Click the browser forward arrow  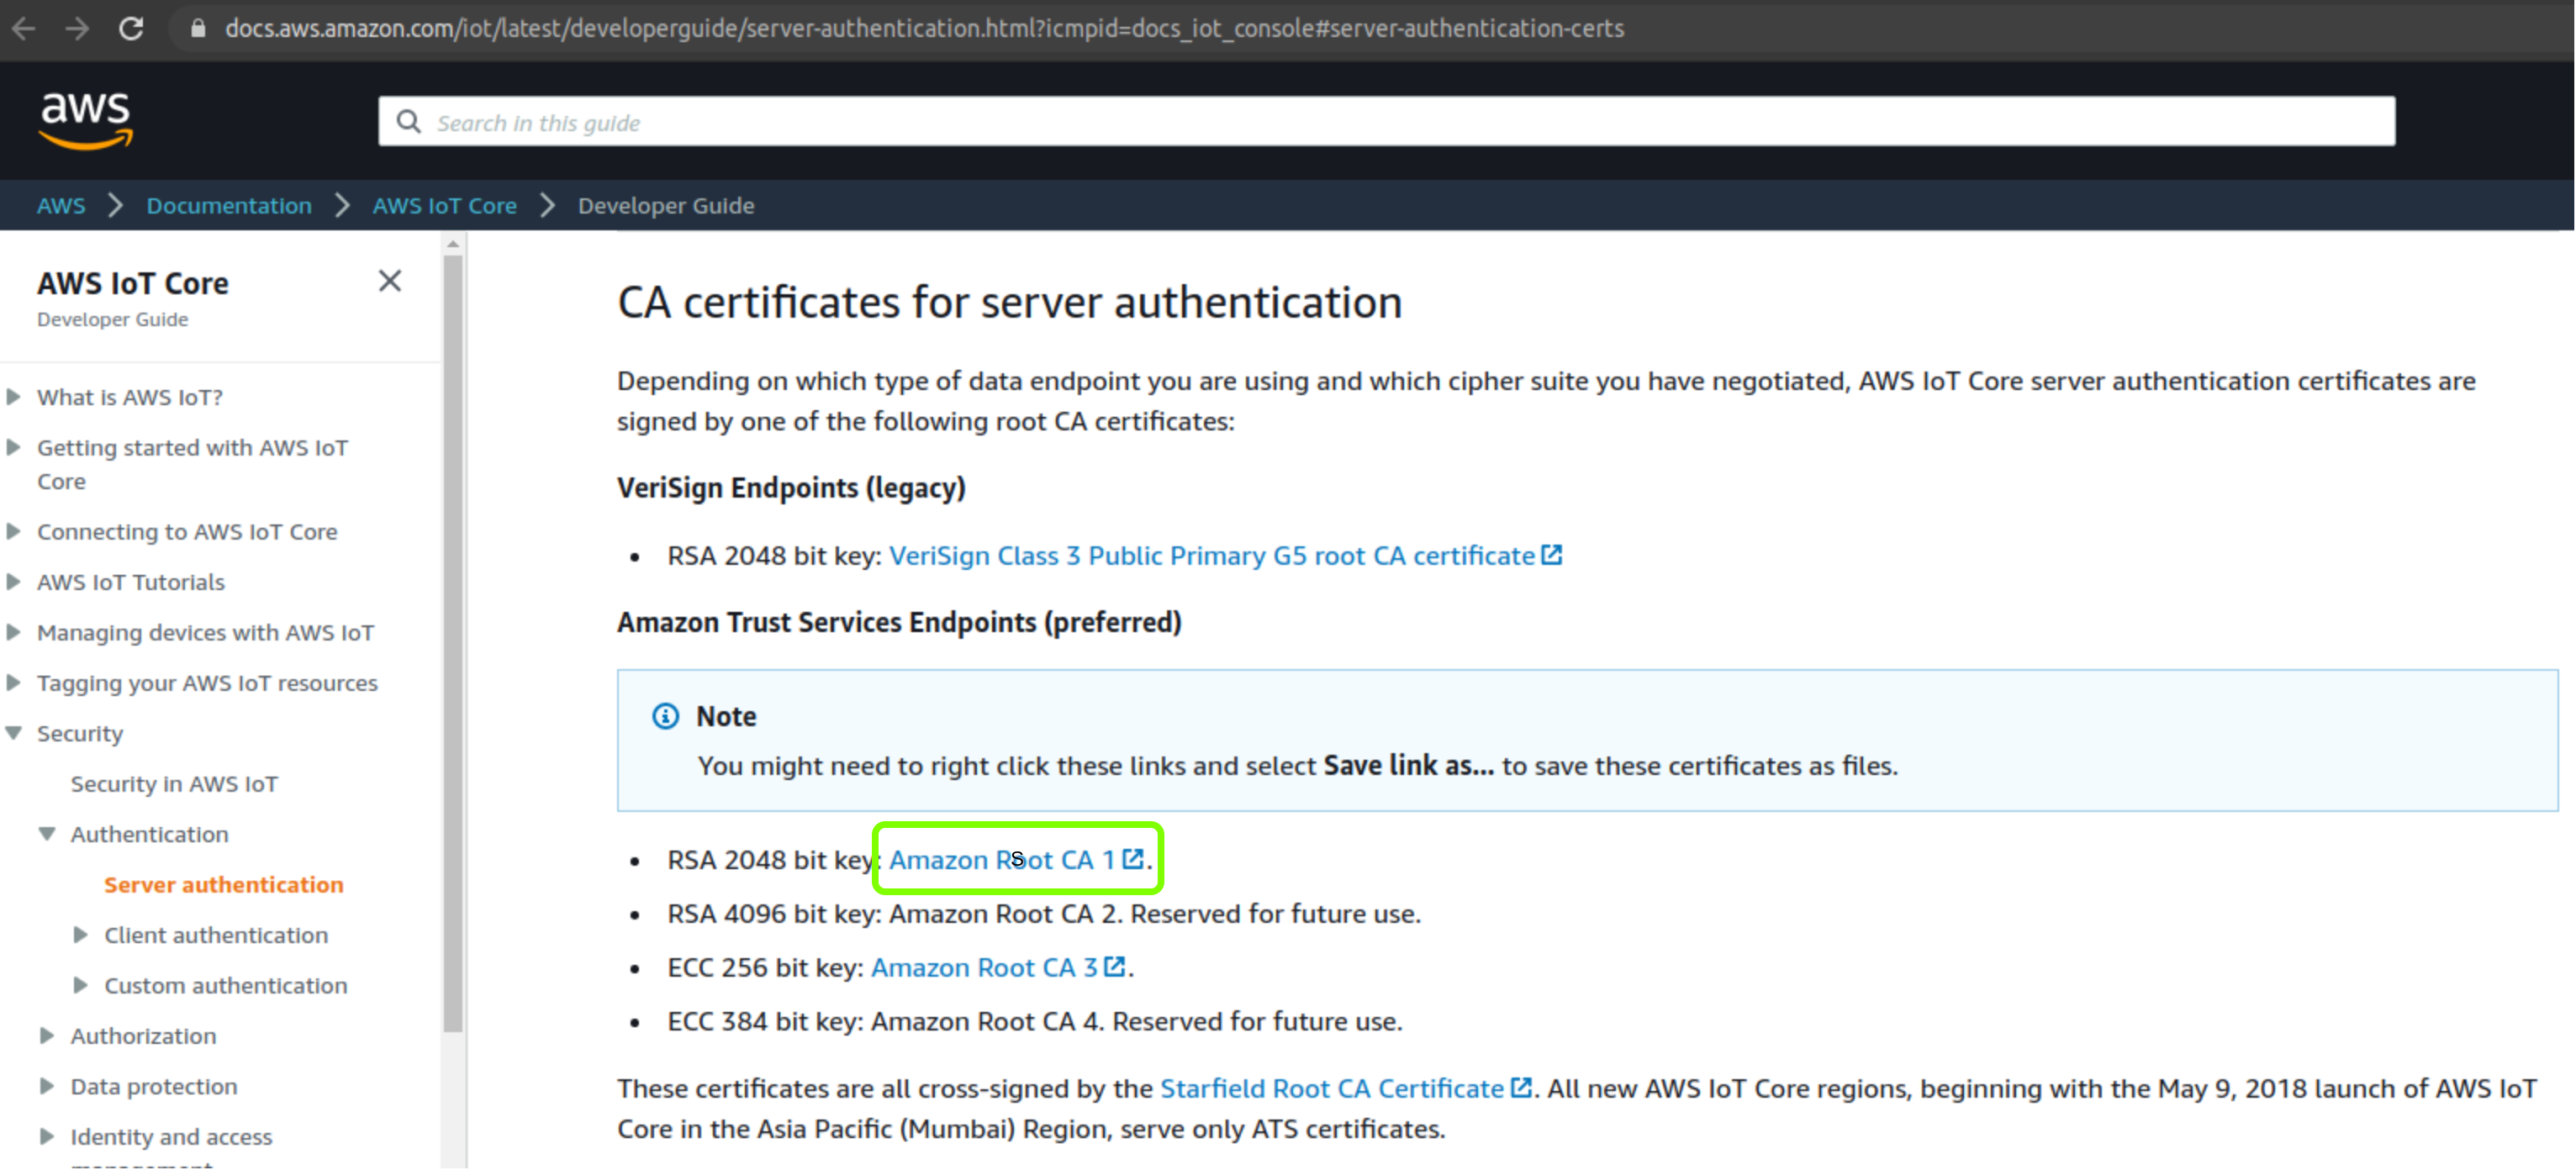(77, 28)
